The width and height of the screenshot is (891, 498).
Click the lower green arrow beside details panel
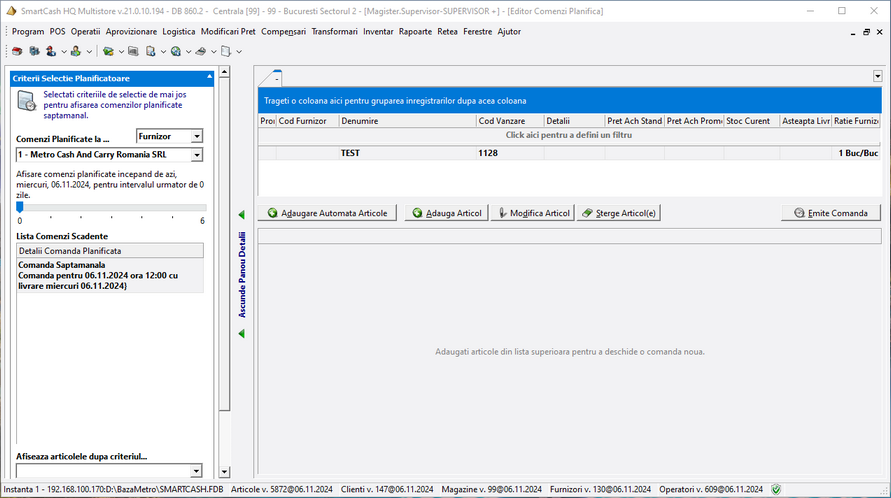tap(242, 333)
